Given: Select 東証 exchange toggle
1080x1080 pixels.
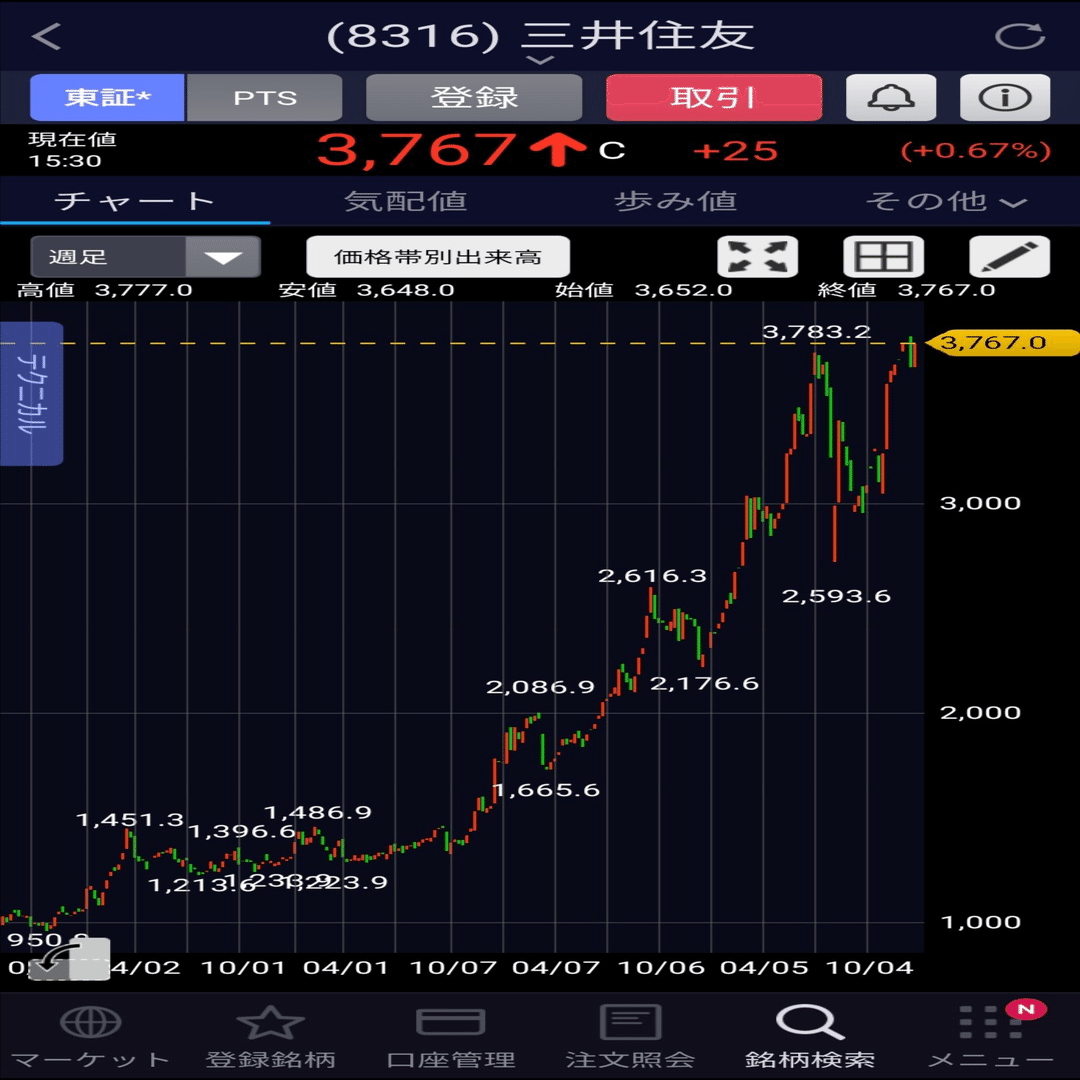Looking at the screenshot, I should (107, 97).
